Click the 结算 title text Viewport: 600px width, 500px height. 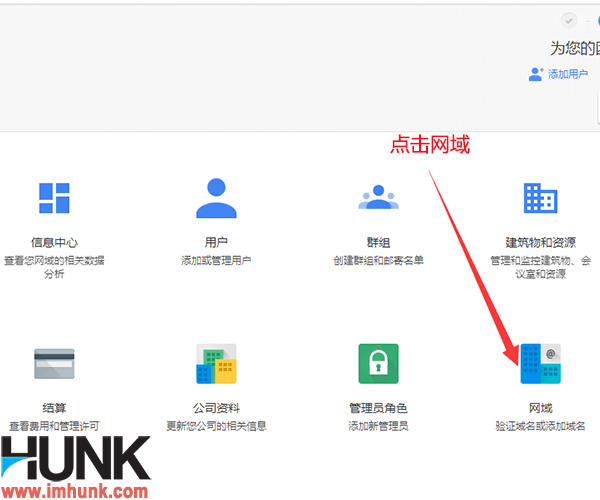54,408
